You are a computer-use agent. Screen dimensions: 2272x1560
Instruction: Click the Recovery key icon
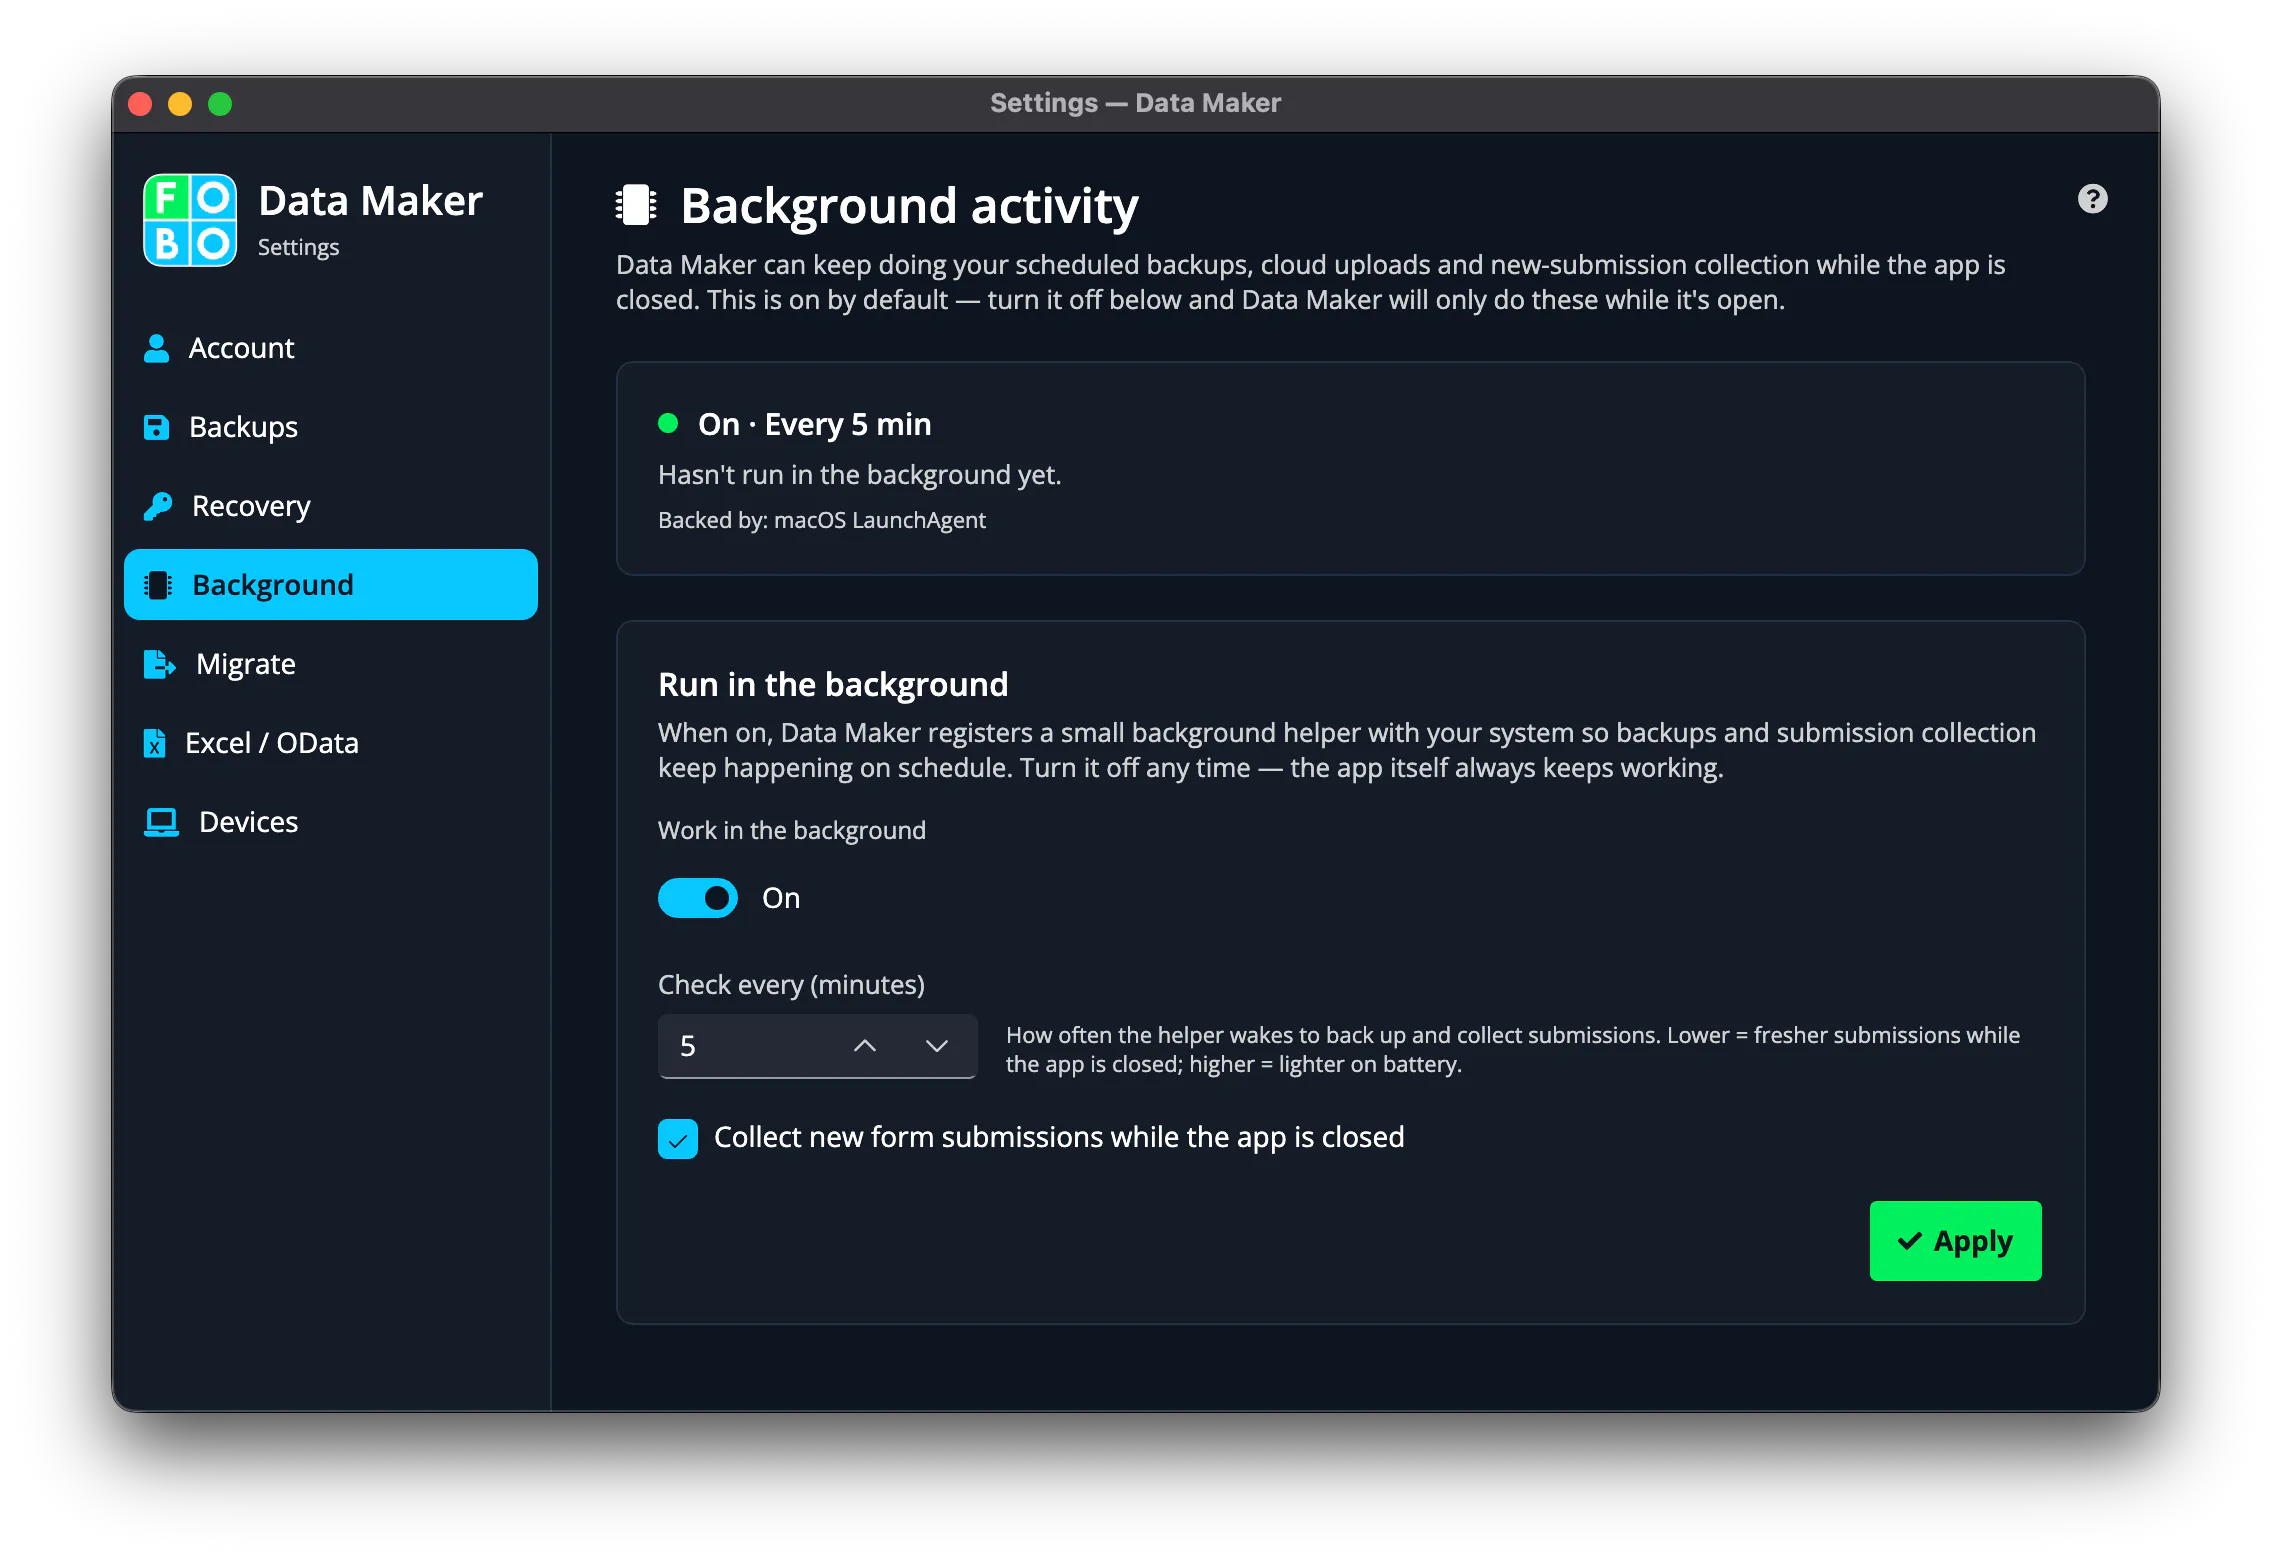tap(158, 506)
